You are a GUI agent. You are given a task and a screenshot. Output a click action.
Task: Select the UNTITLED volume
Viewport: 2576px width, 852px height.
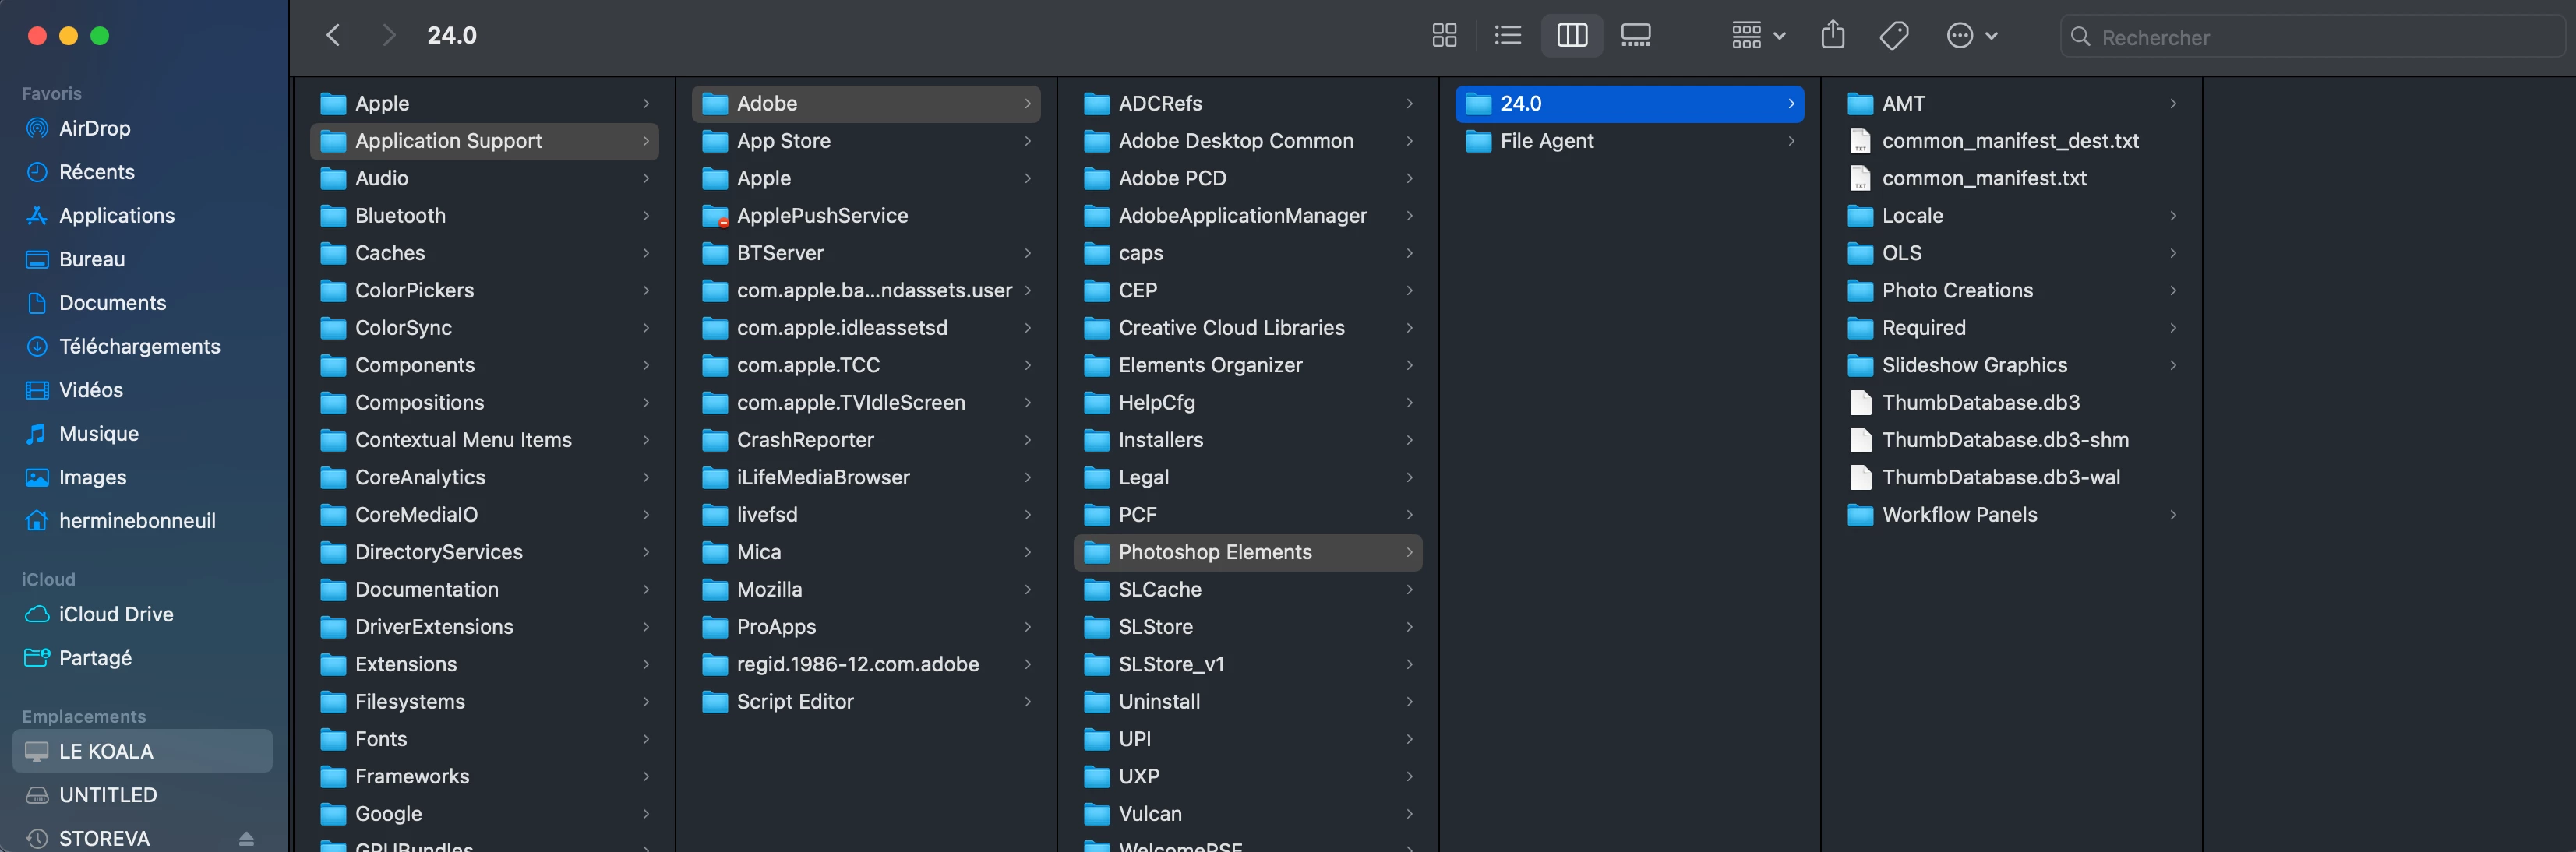click(x=107, y=795)
